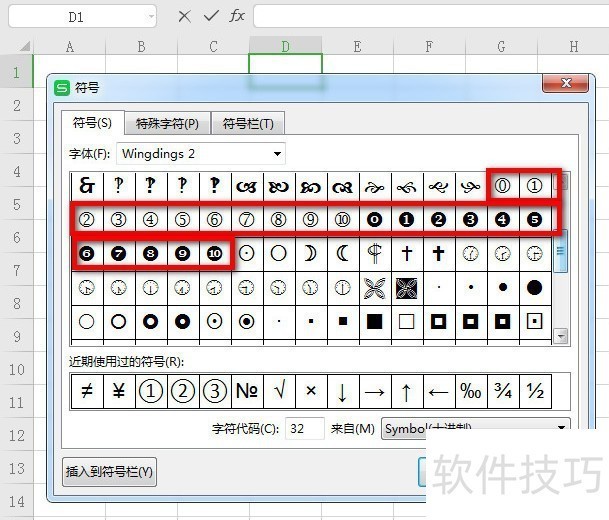Switch to 符号栏(T) tab

(x=248, y=124)
